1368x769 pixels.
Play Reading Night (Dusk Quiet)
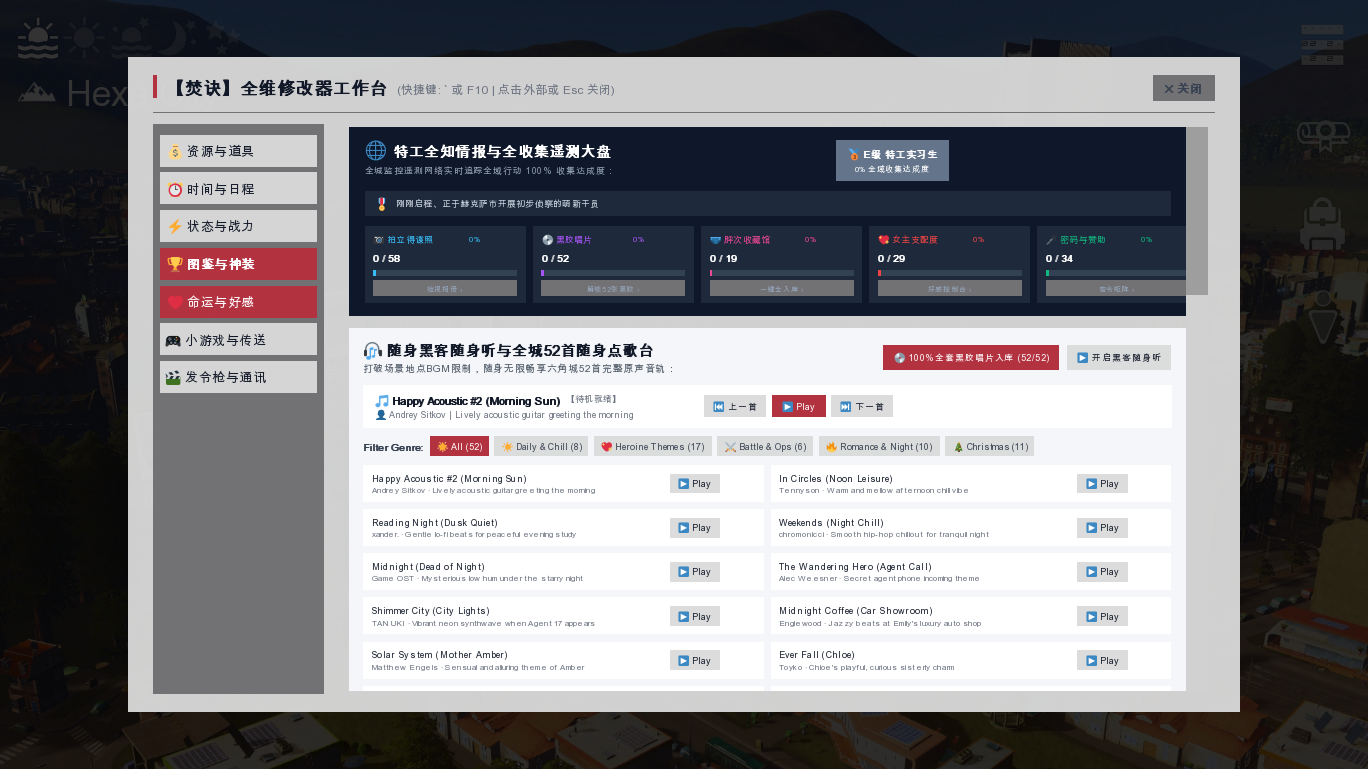click(x=695, y=528)
